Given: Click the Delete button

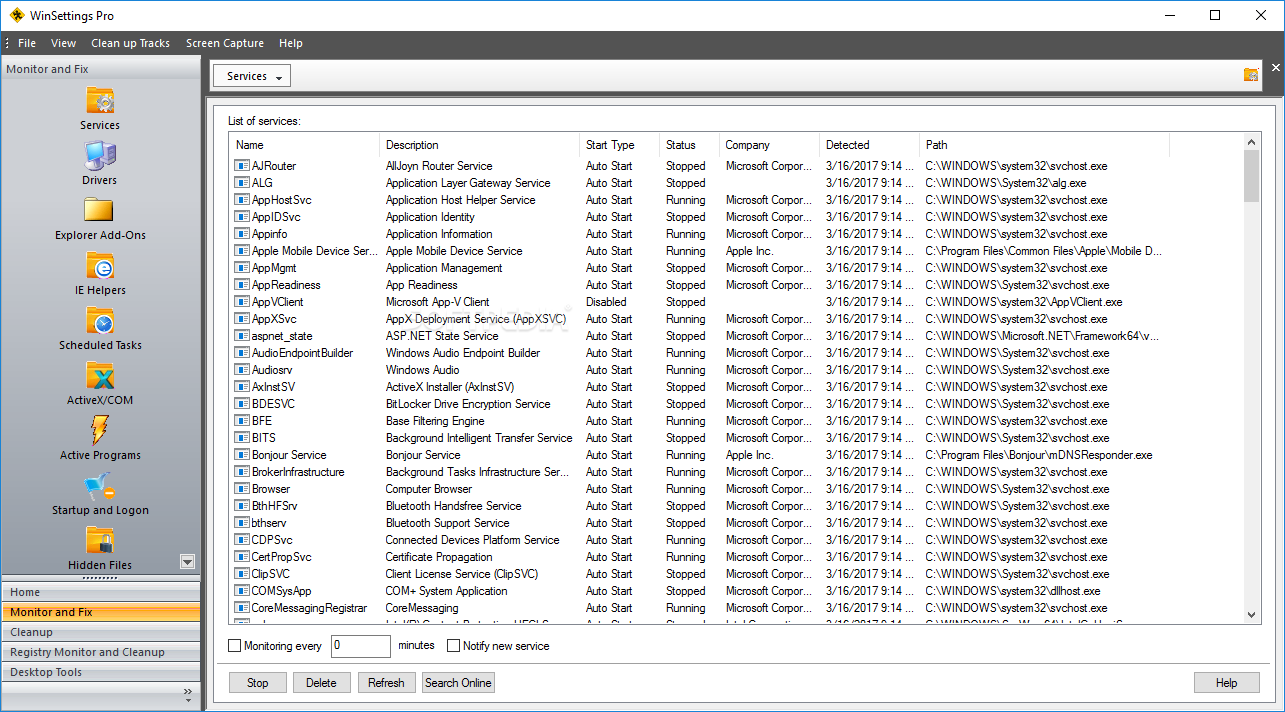Looking at the screenshot, I should point(321,683).
